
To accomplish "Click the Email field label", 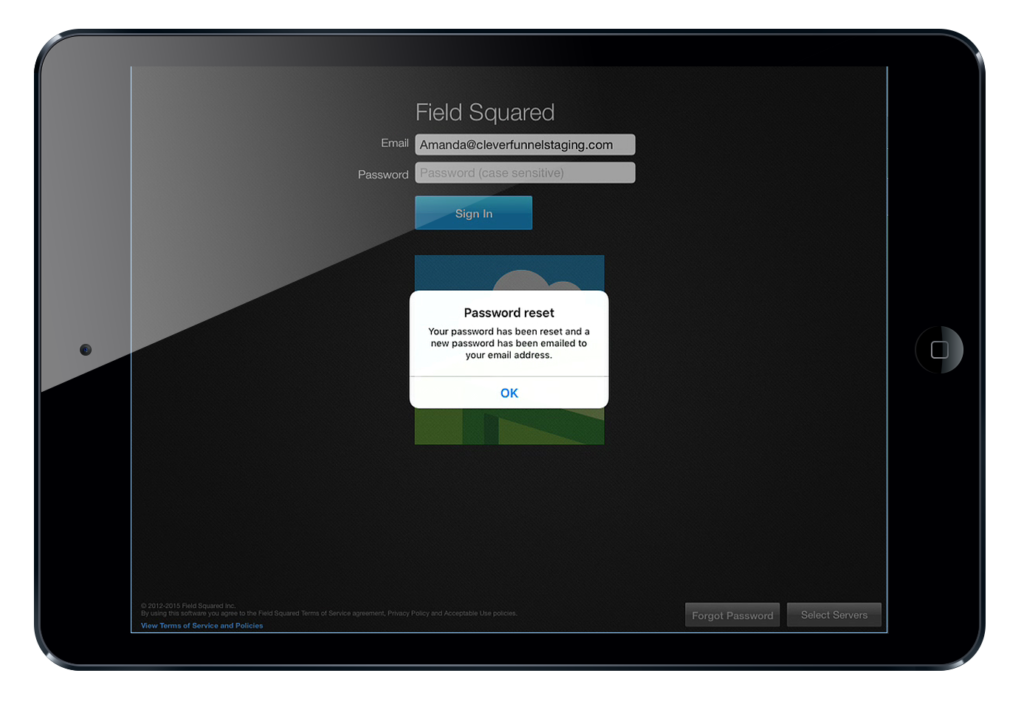I will coord(394,143).
